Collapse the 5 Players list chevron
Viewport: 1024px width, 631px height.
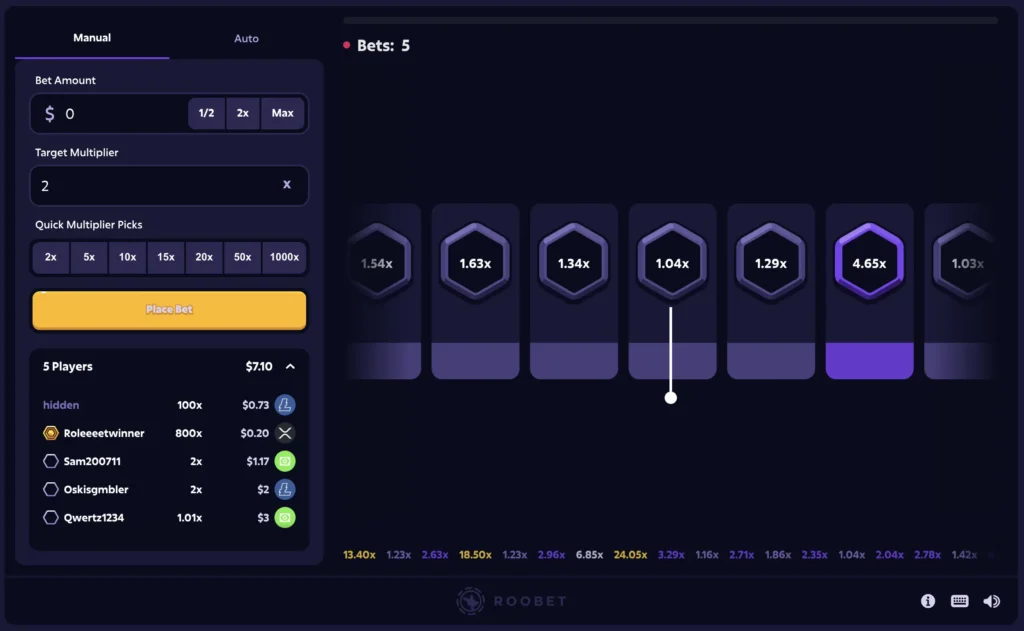click(x=290, y=366)
